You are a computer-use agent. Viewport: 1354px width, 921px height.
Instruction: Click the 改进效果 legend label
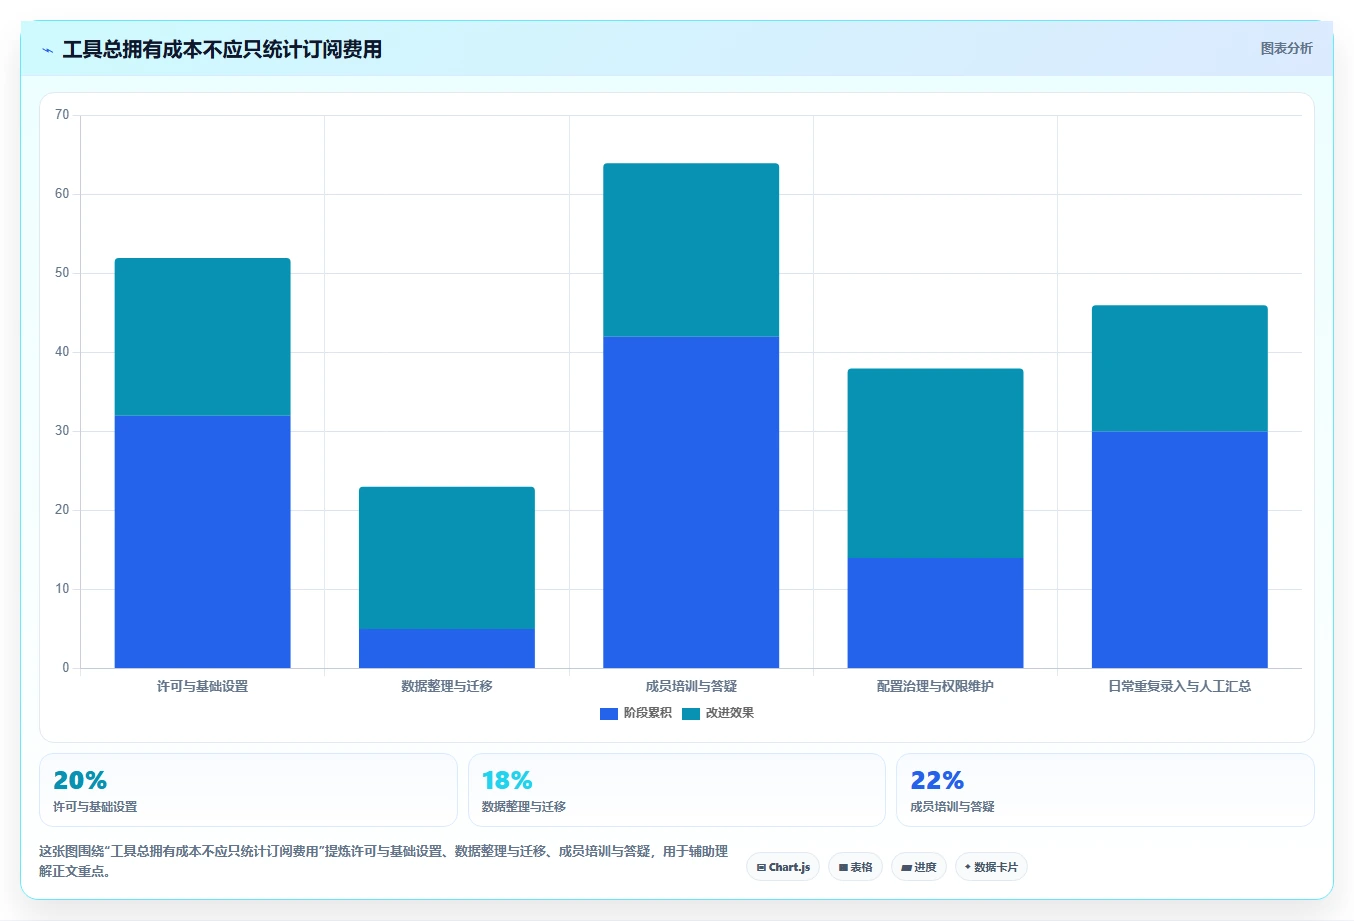pos(729,713)
